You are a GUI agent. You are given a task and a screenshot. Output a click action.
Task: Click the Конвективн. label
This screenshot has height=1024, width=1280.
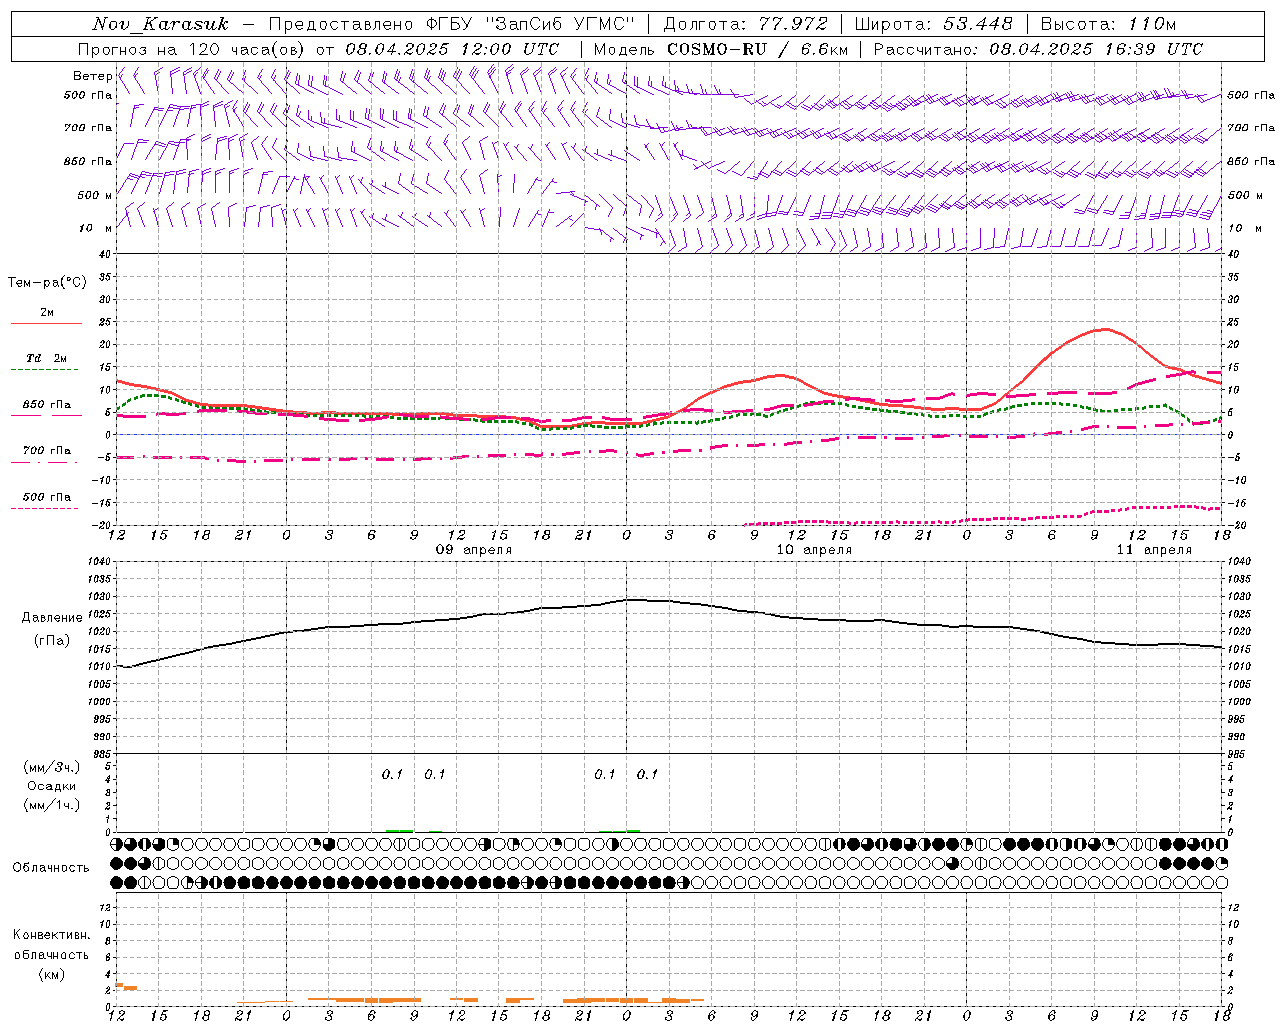pos(52,935)
